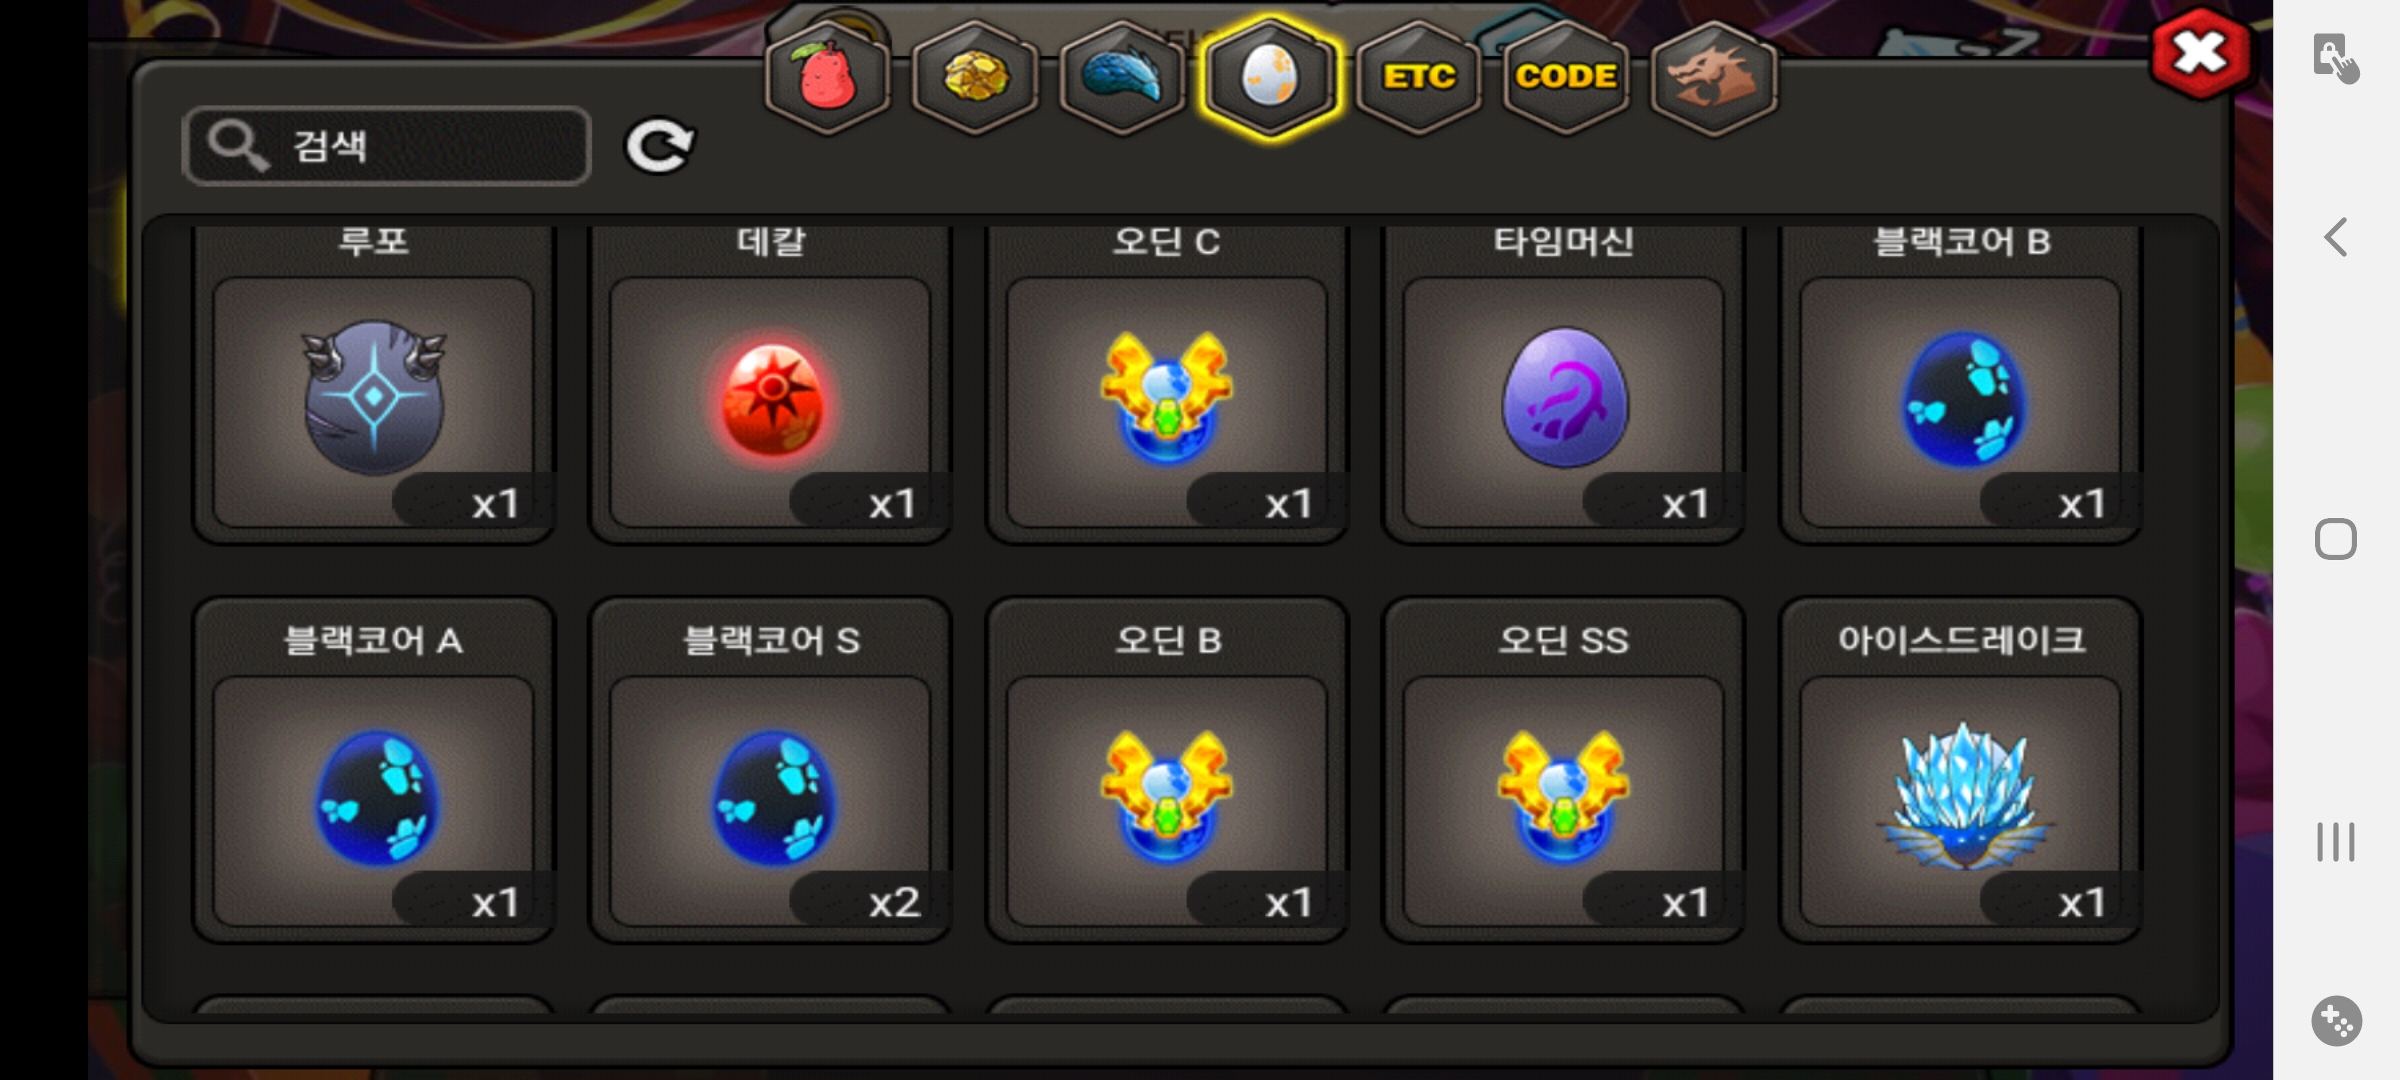2400x1080 pixels.
Task: Open the blue dragon scale tab
Action: point(1122,77)
